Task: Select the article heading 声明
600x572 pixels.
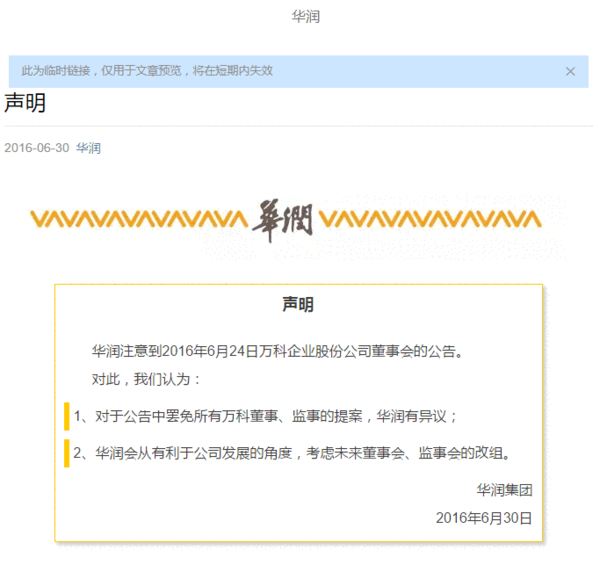Action: pyautogui.click(x=25, y=103)
